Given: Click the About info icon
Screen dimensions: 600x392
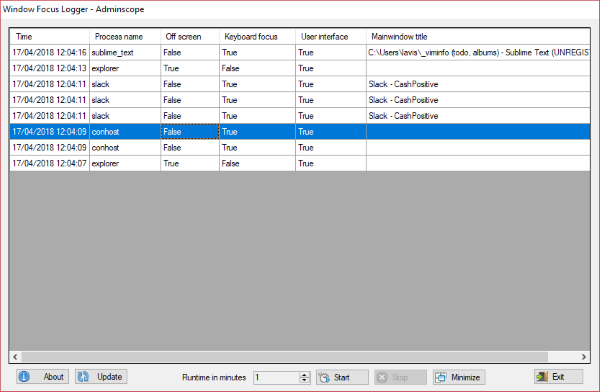Looking at the screenshot, I should pyautogui.click(x=24, y=377).
